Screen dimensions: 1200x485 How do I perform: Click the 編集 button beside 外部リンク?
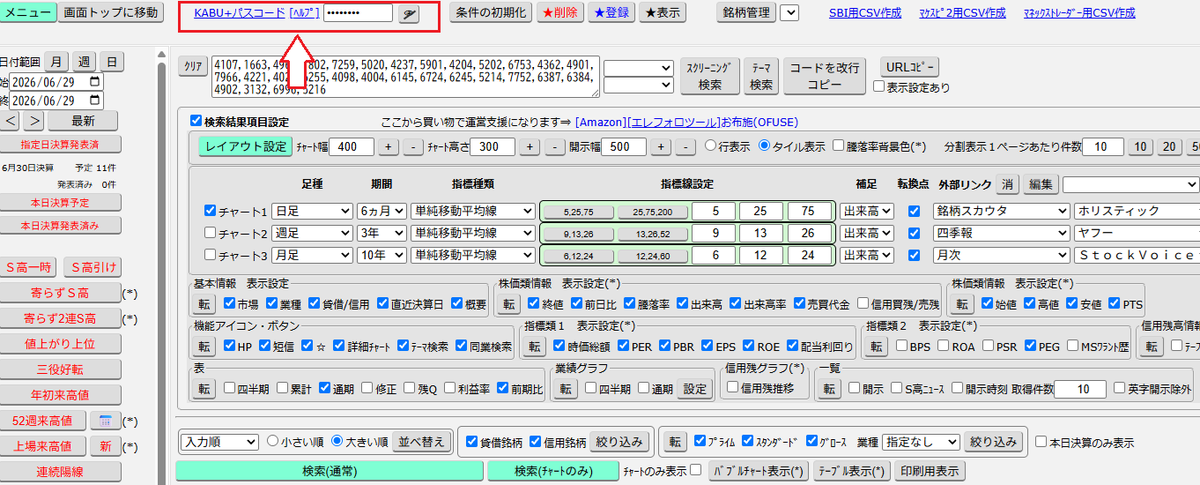[x=1041, y=185]
